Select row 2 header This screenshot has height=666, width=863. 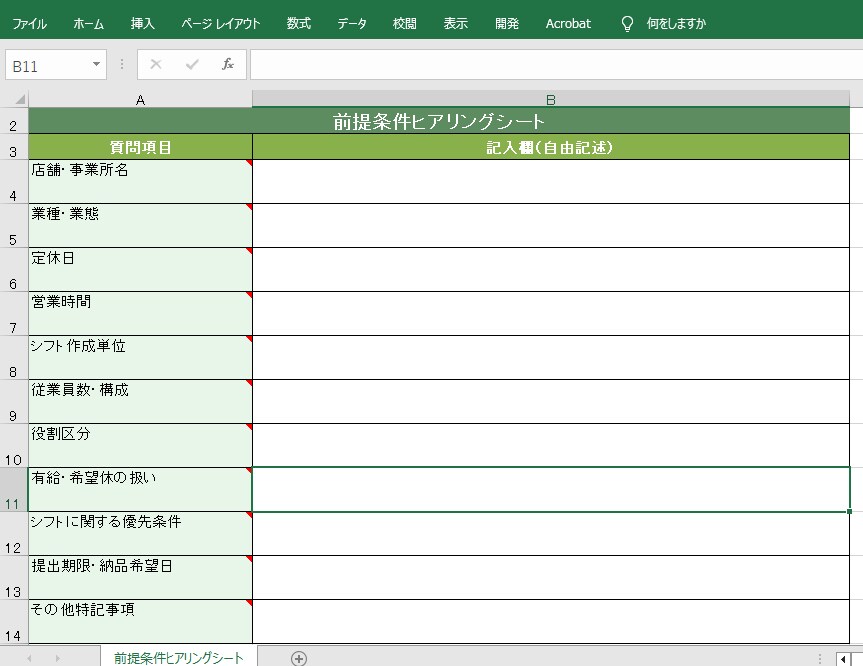(14, 121)
